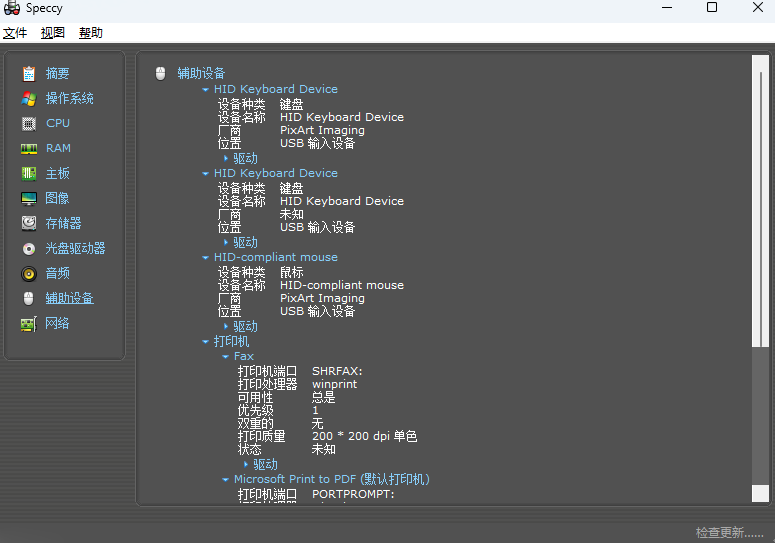This screenshot has width=775, height=543.
Task: Open the CPU section label
Action: (58, 123)
